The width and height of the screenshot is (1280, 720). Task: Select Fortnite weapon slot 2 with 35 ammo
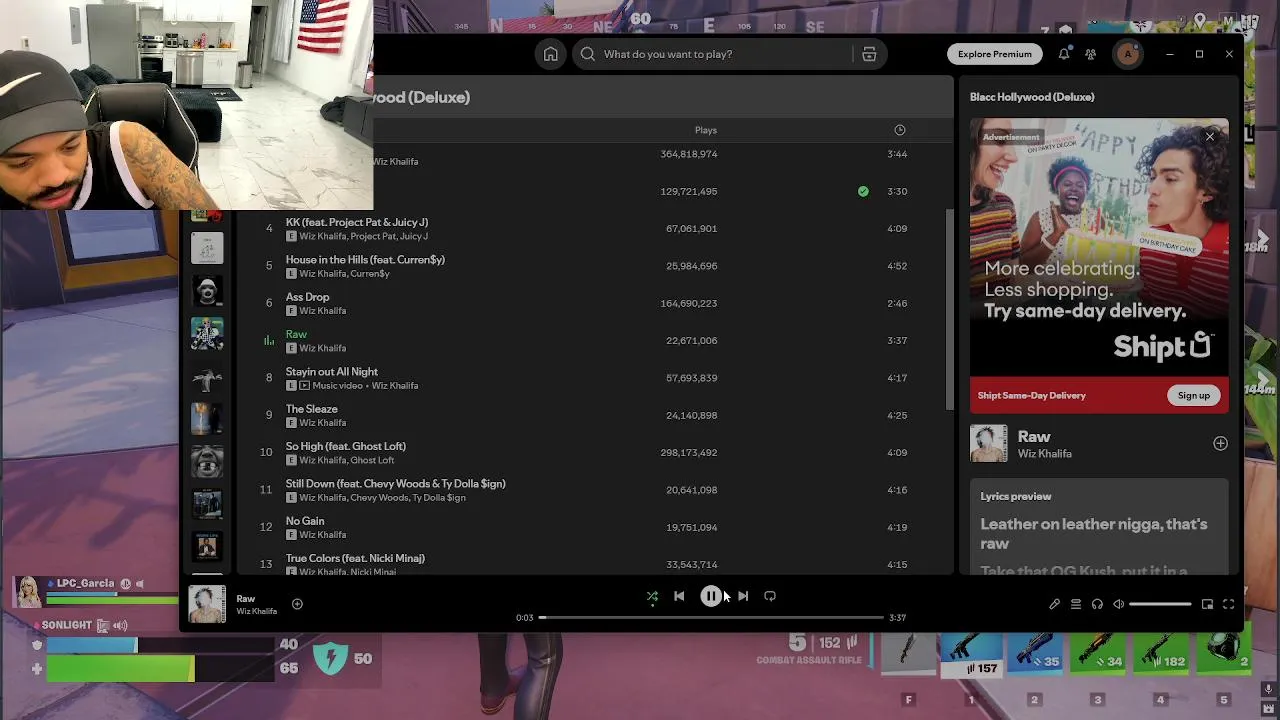pos(1034,655)
